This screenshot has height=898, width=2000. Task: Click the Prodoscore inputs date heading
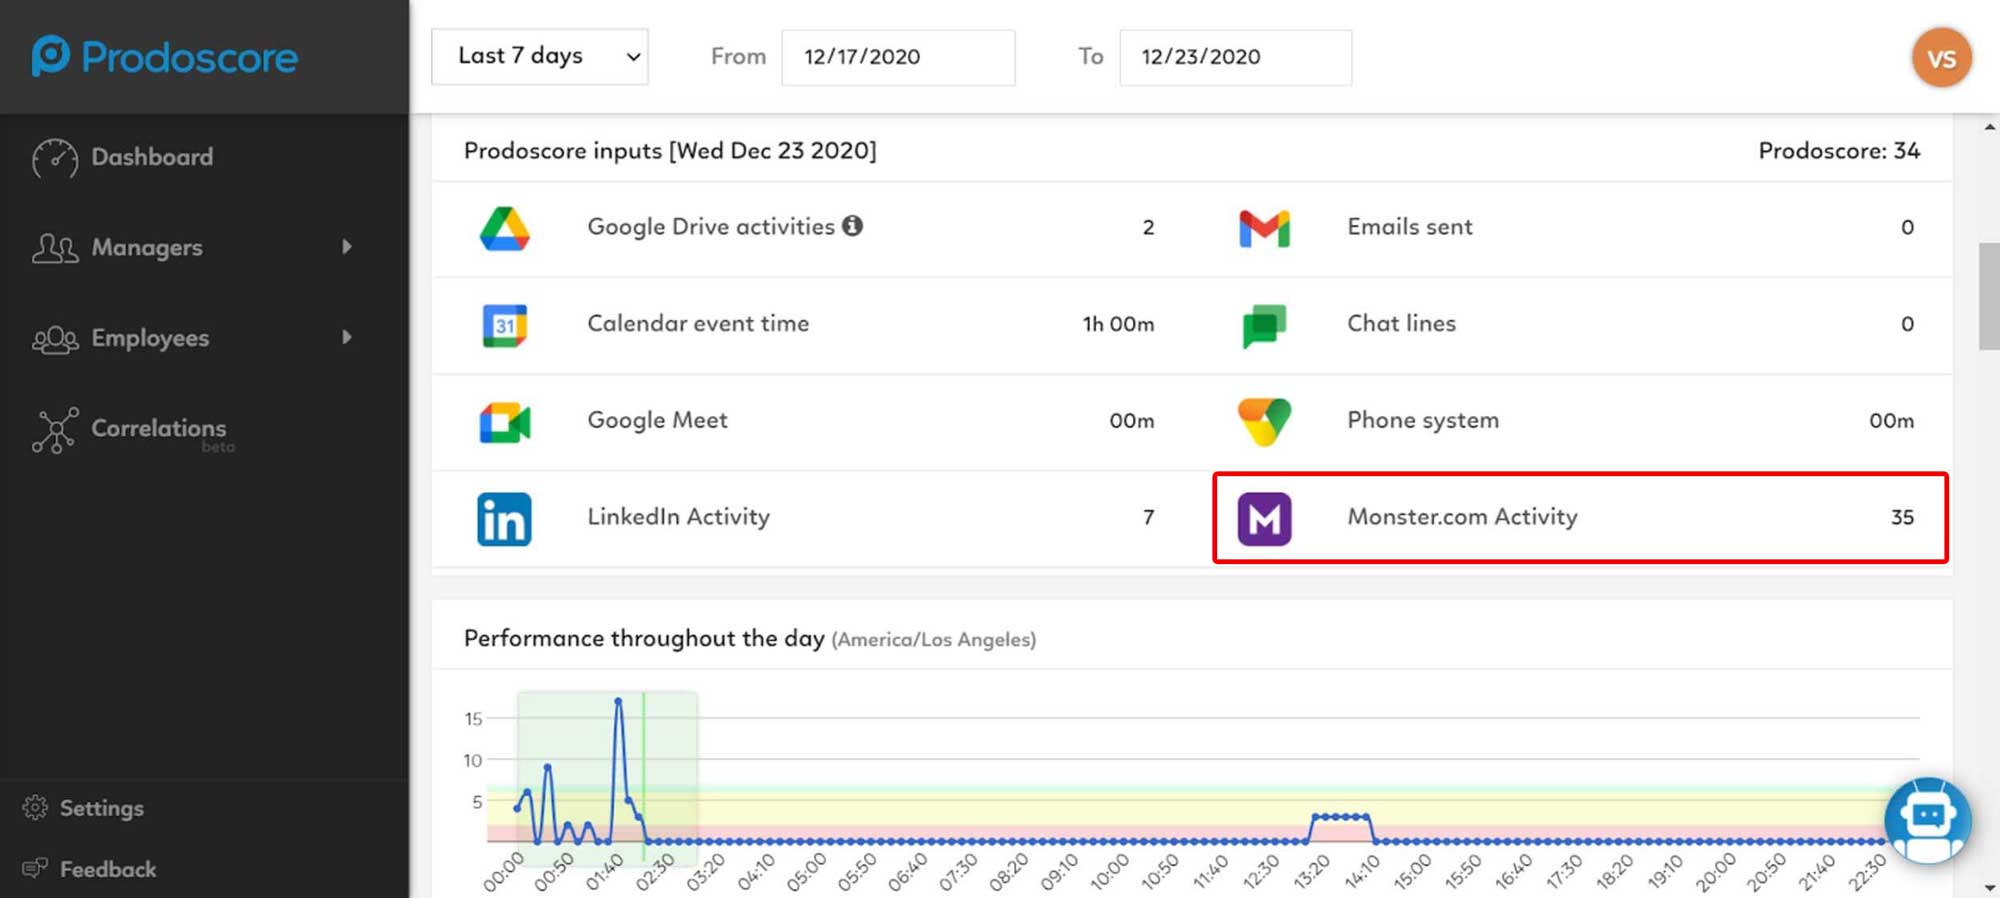pos(670,150)
